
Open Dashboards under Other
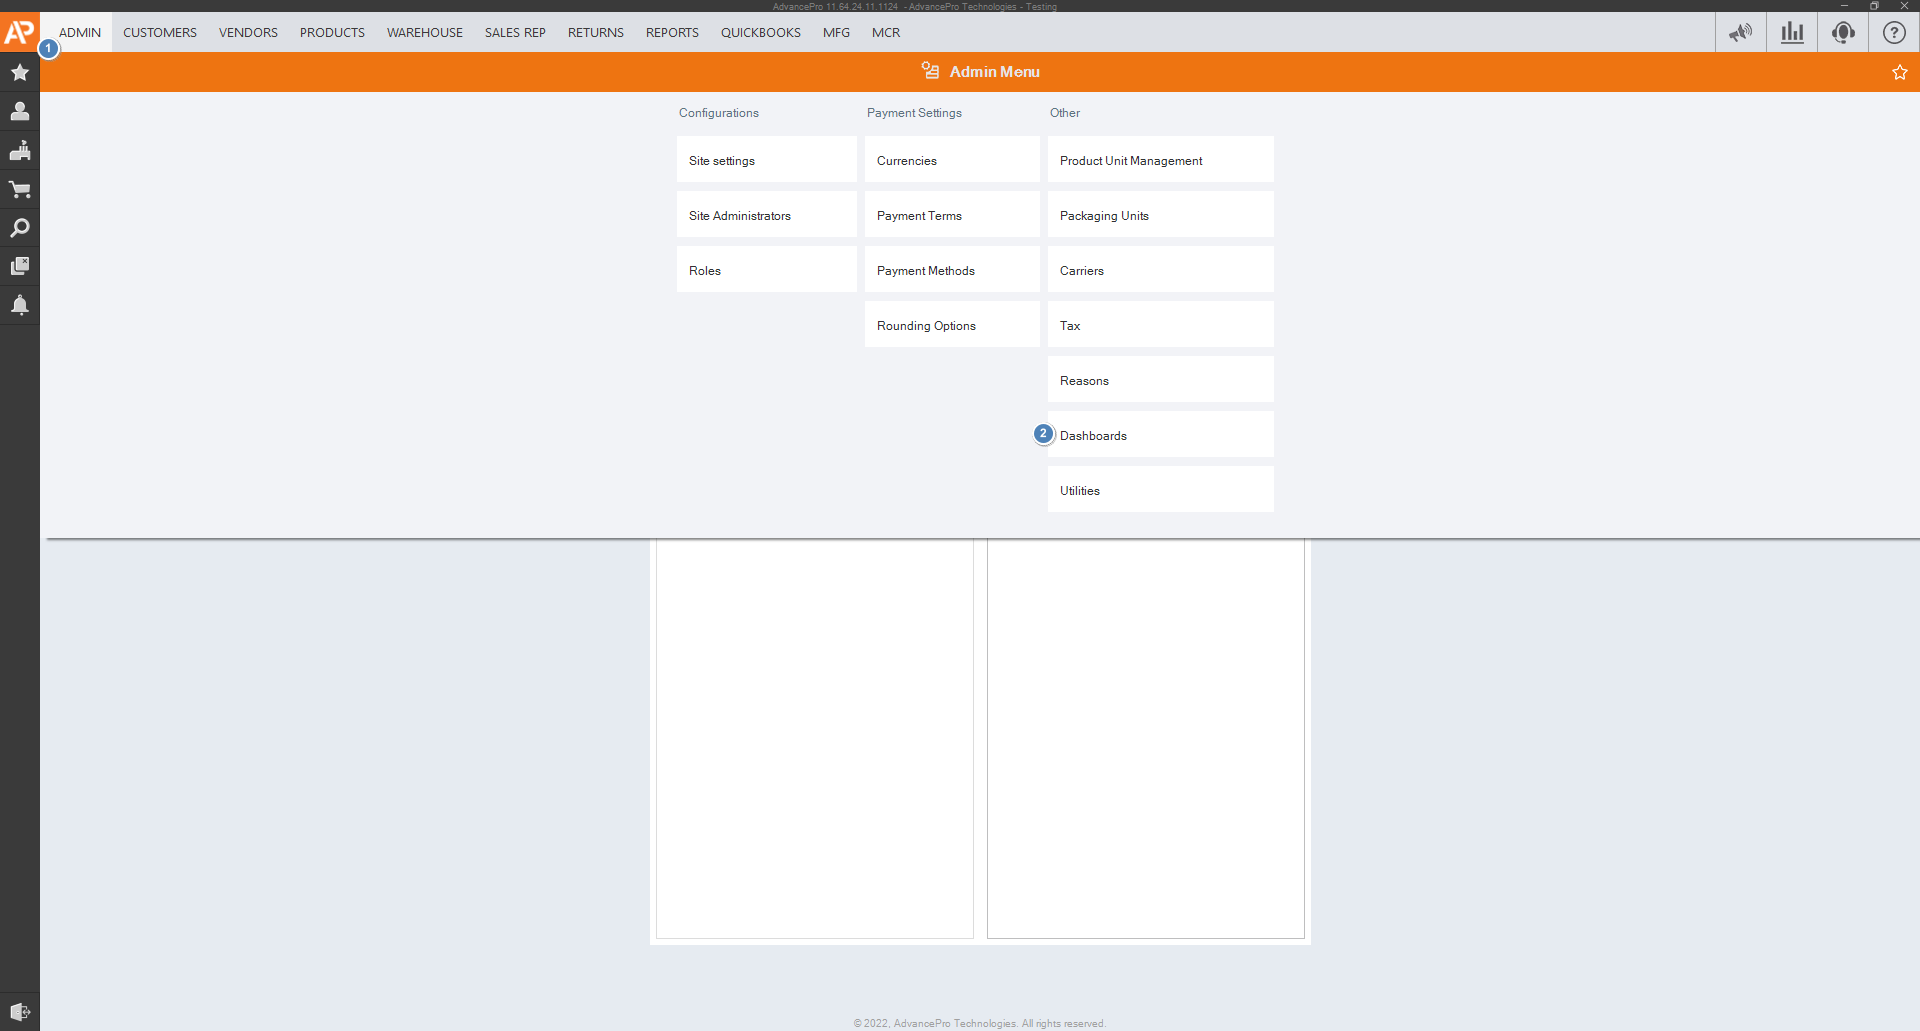(x=1160, y=435)
